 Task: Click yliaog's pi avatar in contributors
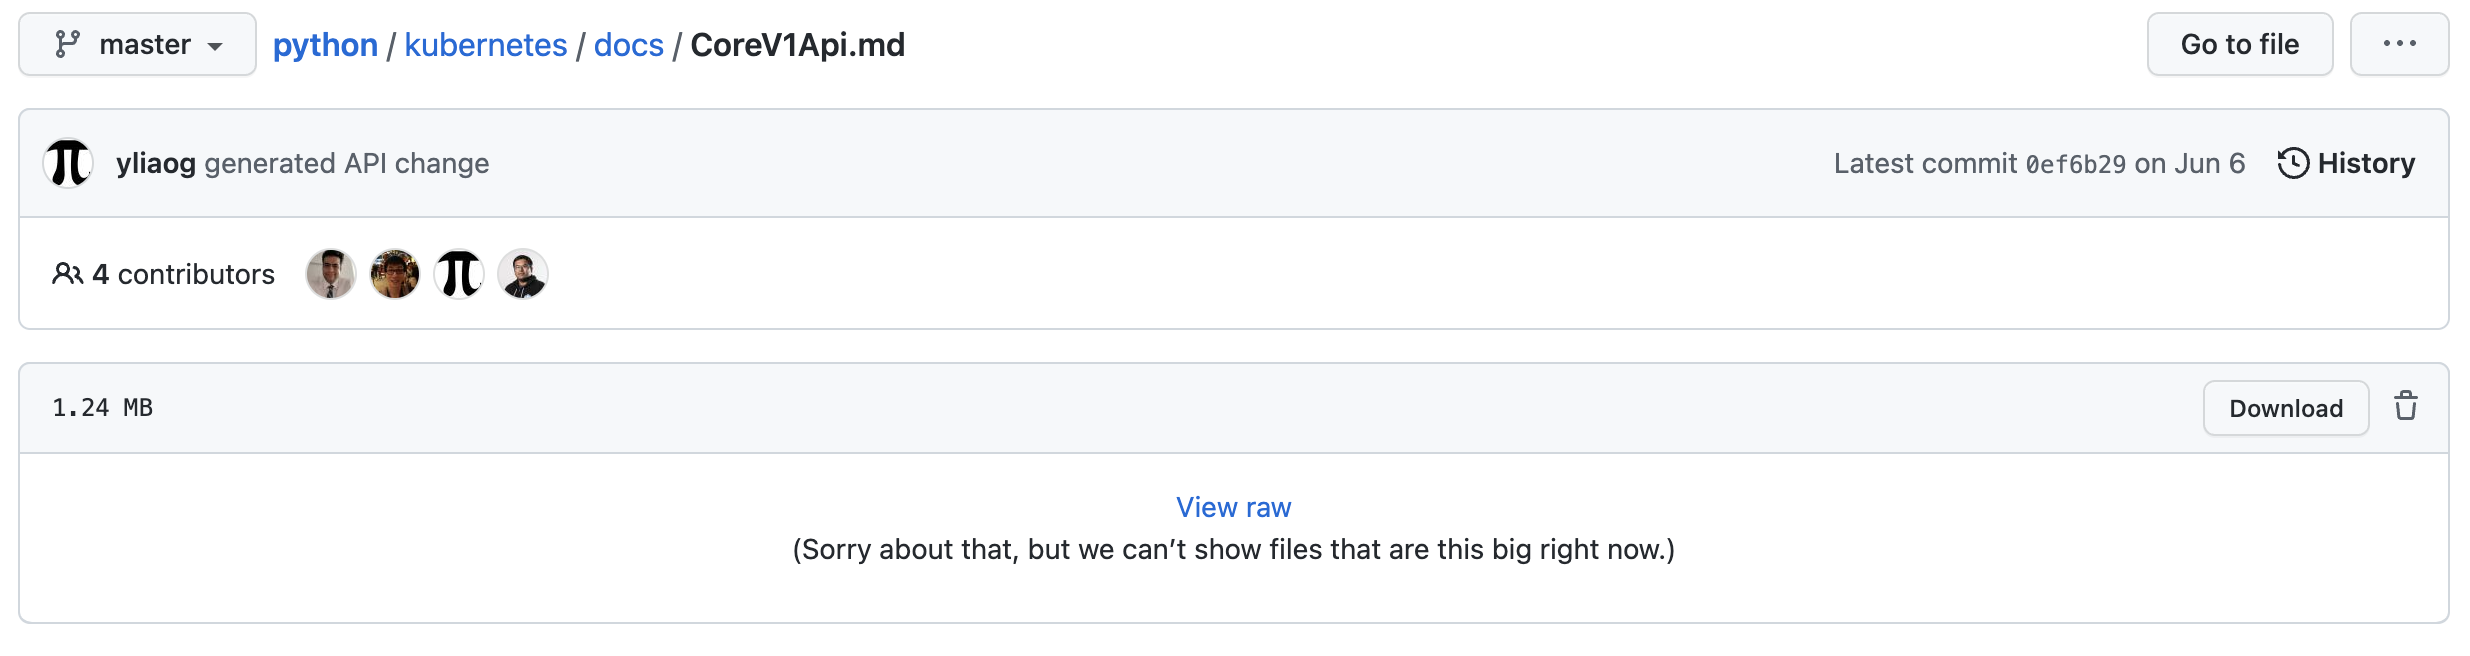click(x=458, y=272)
